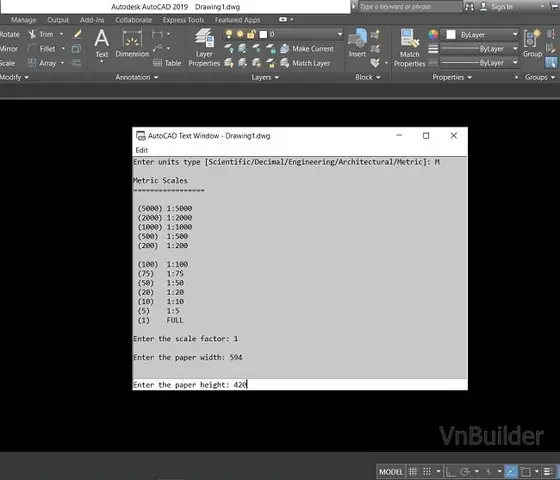Open the Trim dropdown arrow

pyautogui.click(x=61, y=34)
